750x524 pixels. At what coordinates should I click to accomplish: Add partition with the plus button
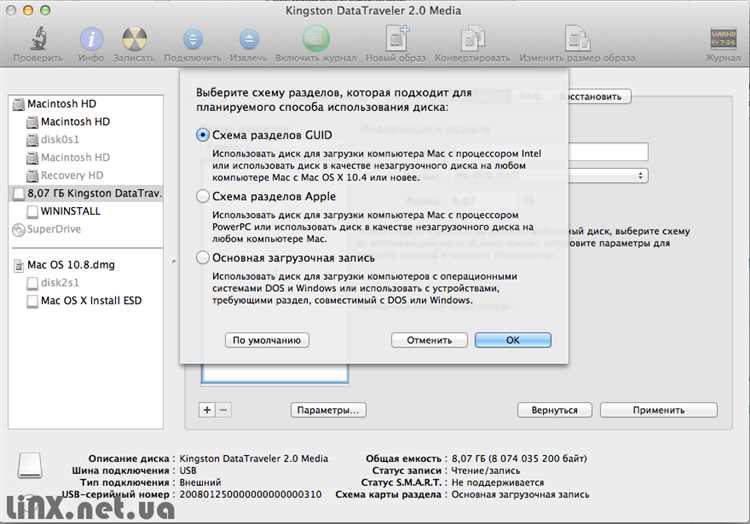point(207,410)
